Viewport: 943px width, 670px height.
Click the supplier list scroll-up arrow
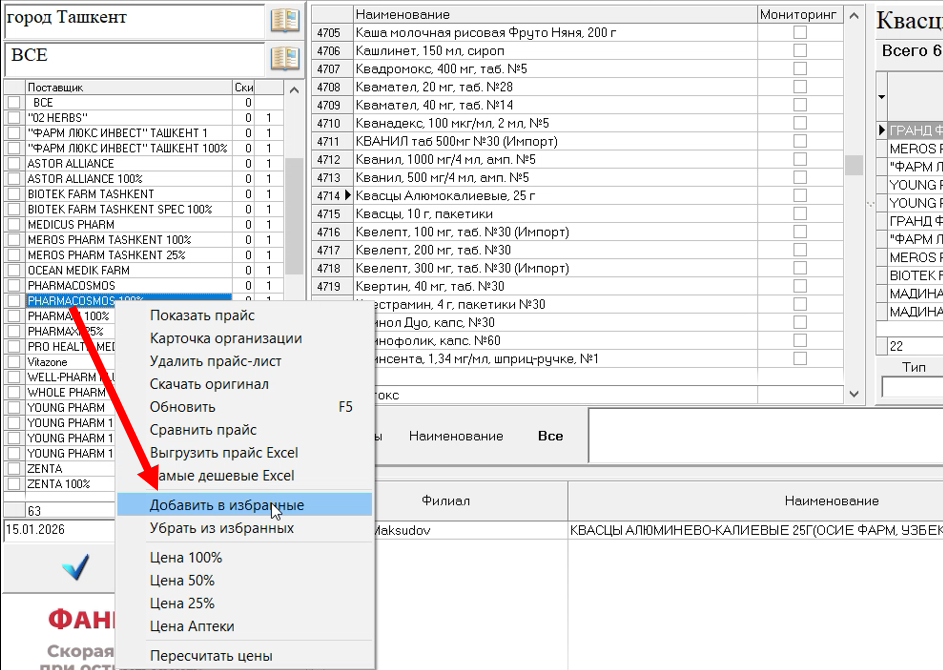(x=293, y=90)
